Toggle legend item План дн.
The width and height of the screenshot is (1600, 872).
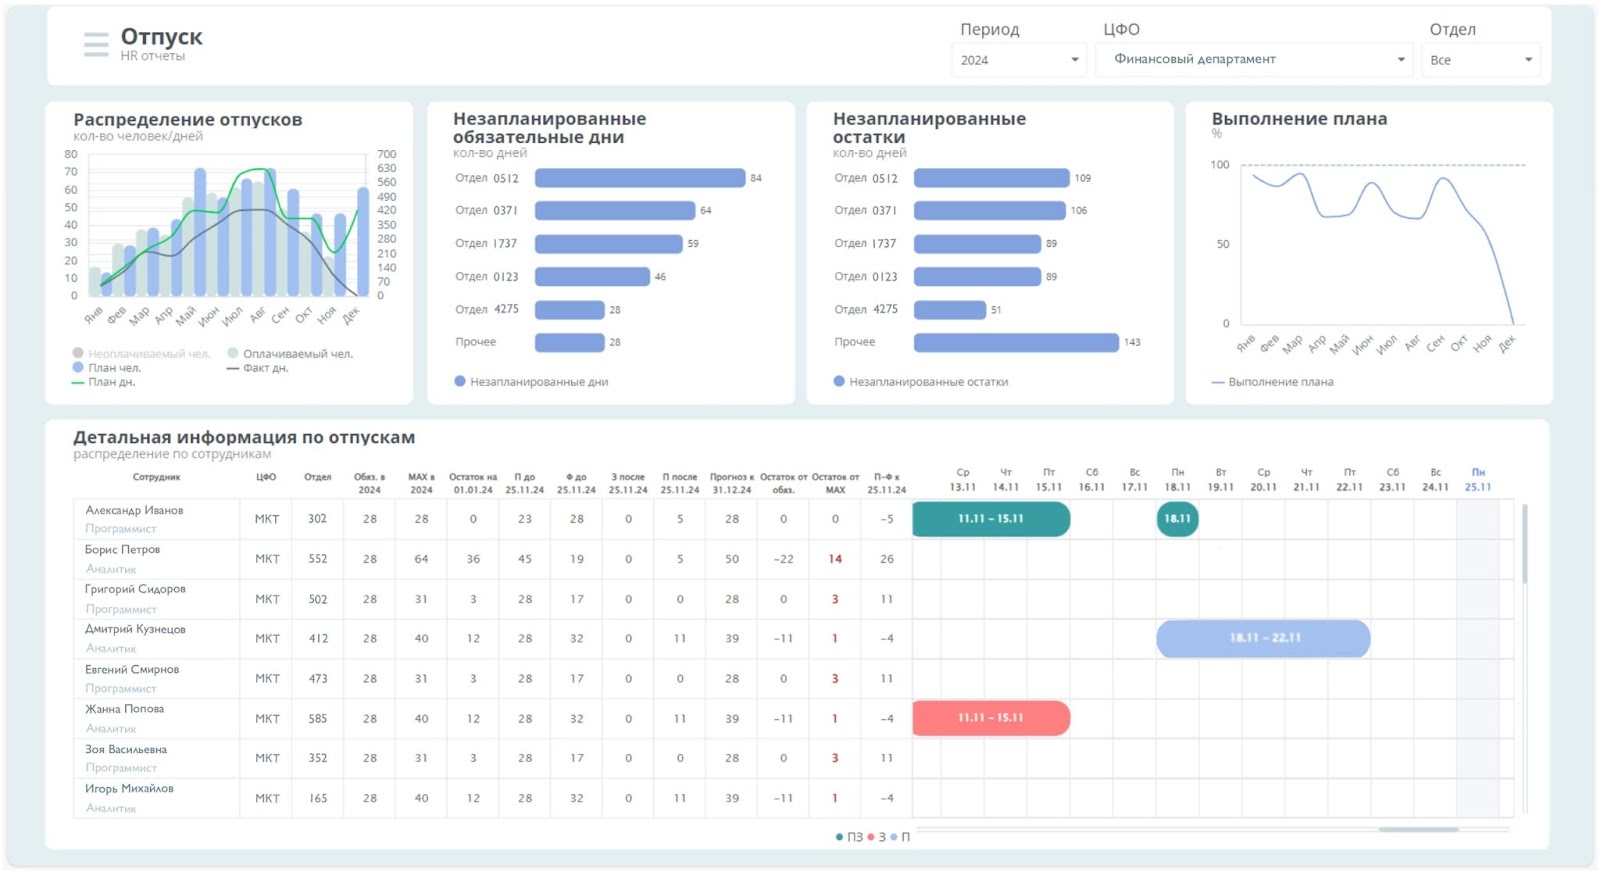(x=104, y=381)
